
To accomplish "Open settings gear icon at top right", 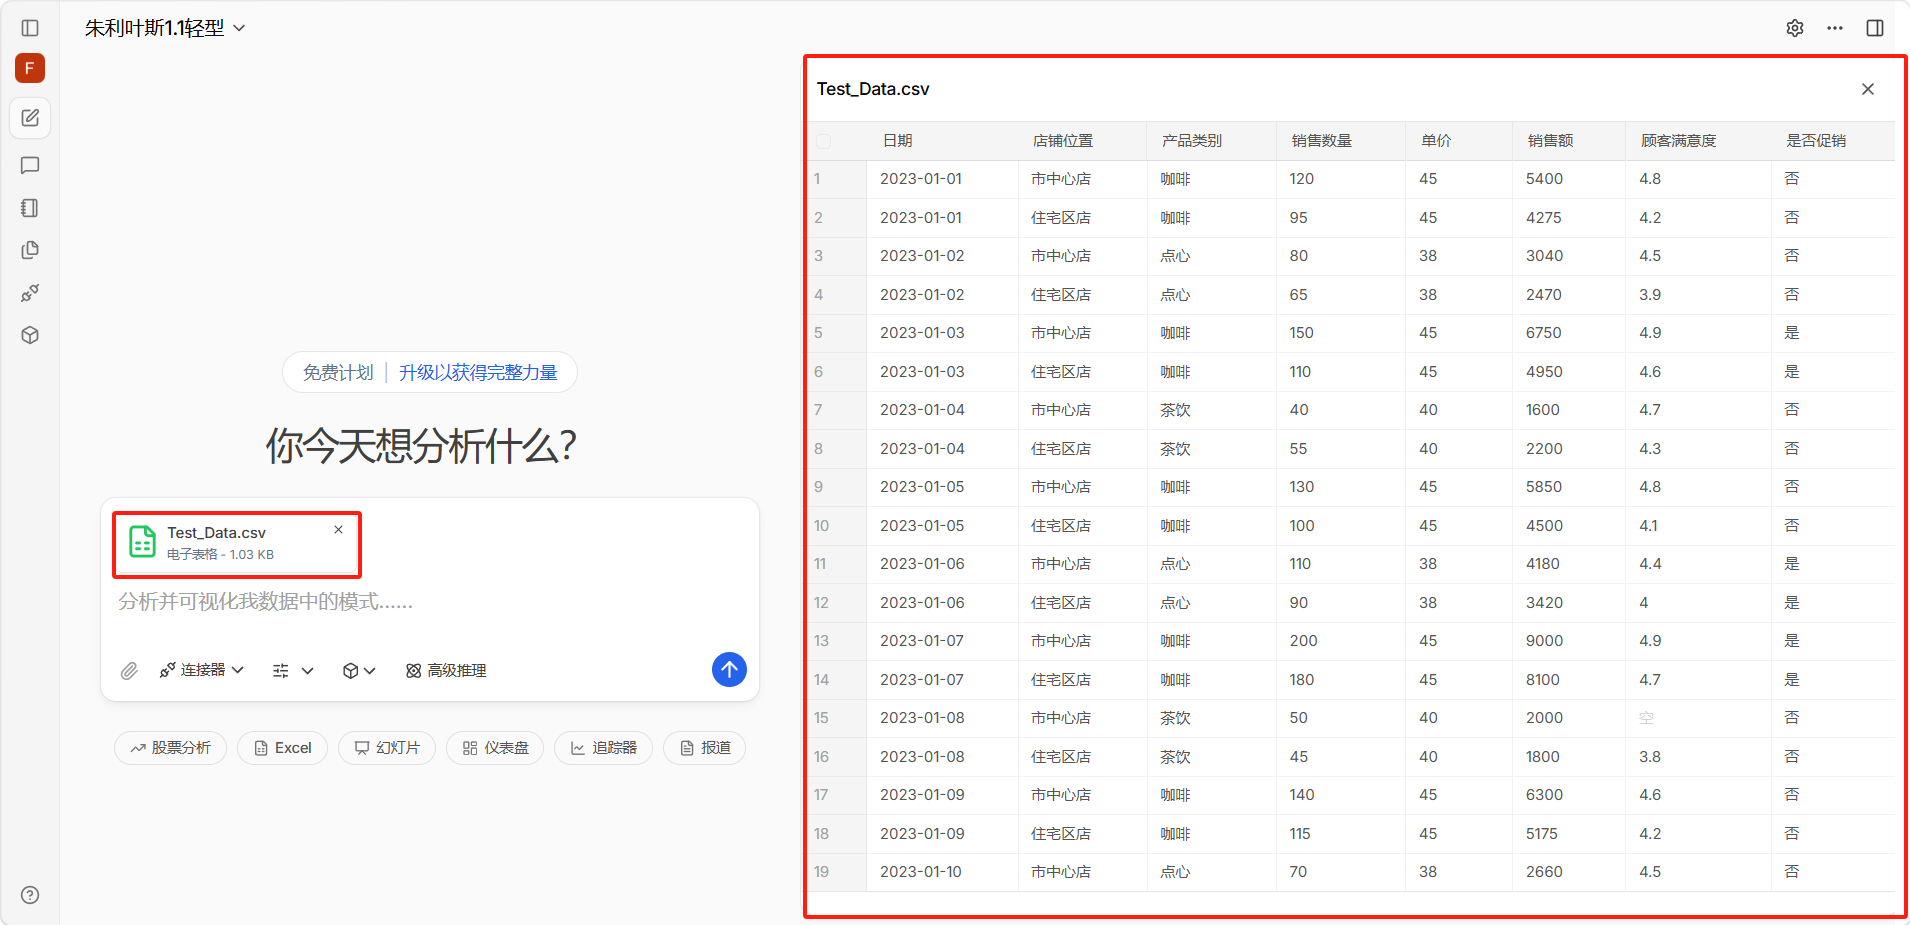I will click(x=1795, y=28).
